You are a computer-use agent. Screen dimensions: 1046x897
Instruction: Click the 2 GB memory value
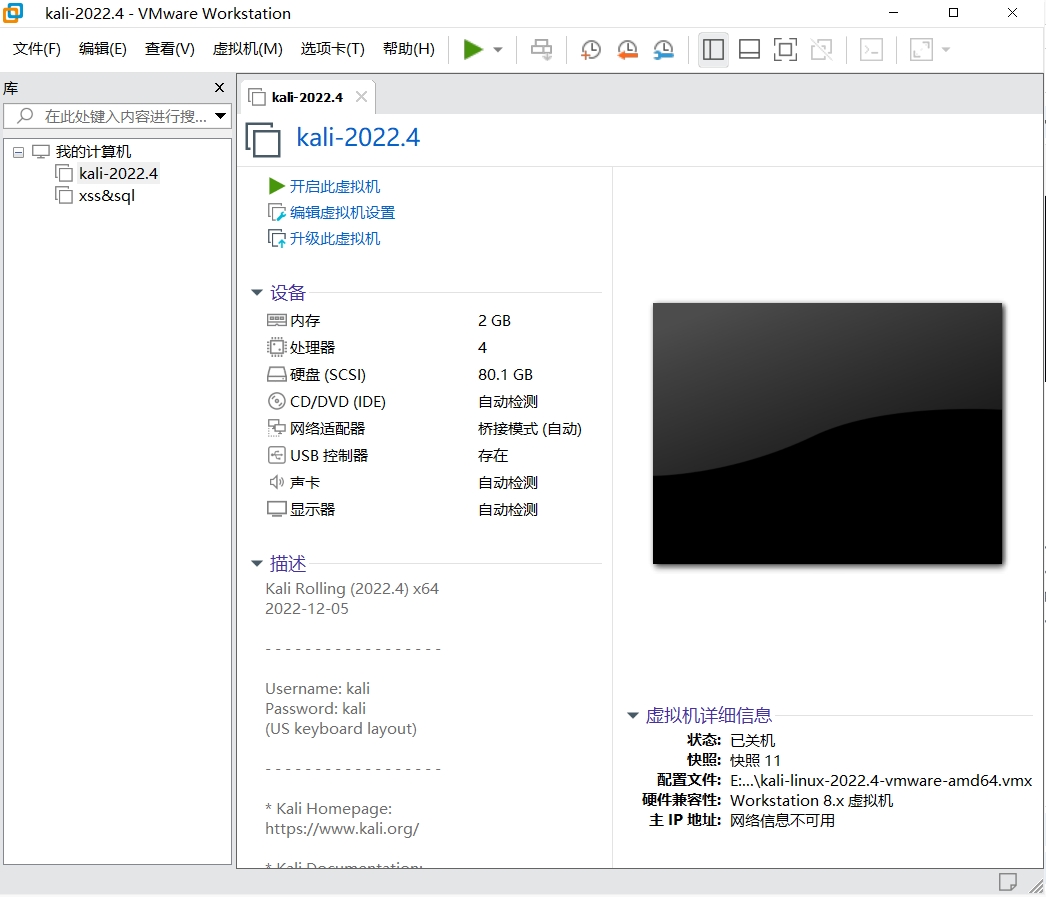[494, 321]
